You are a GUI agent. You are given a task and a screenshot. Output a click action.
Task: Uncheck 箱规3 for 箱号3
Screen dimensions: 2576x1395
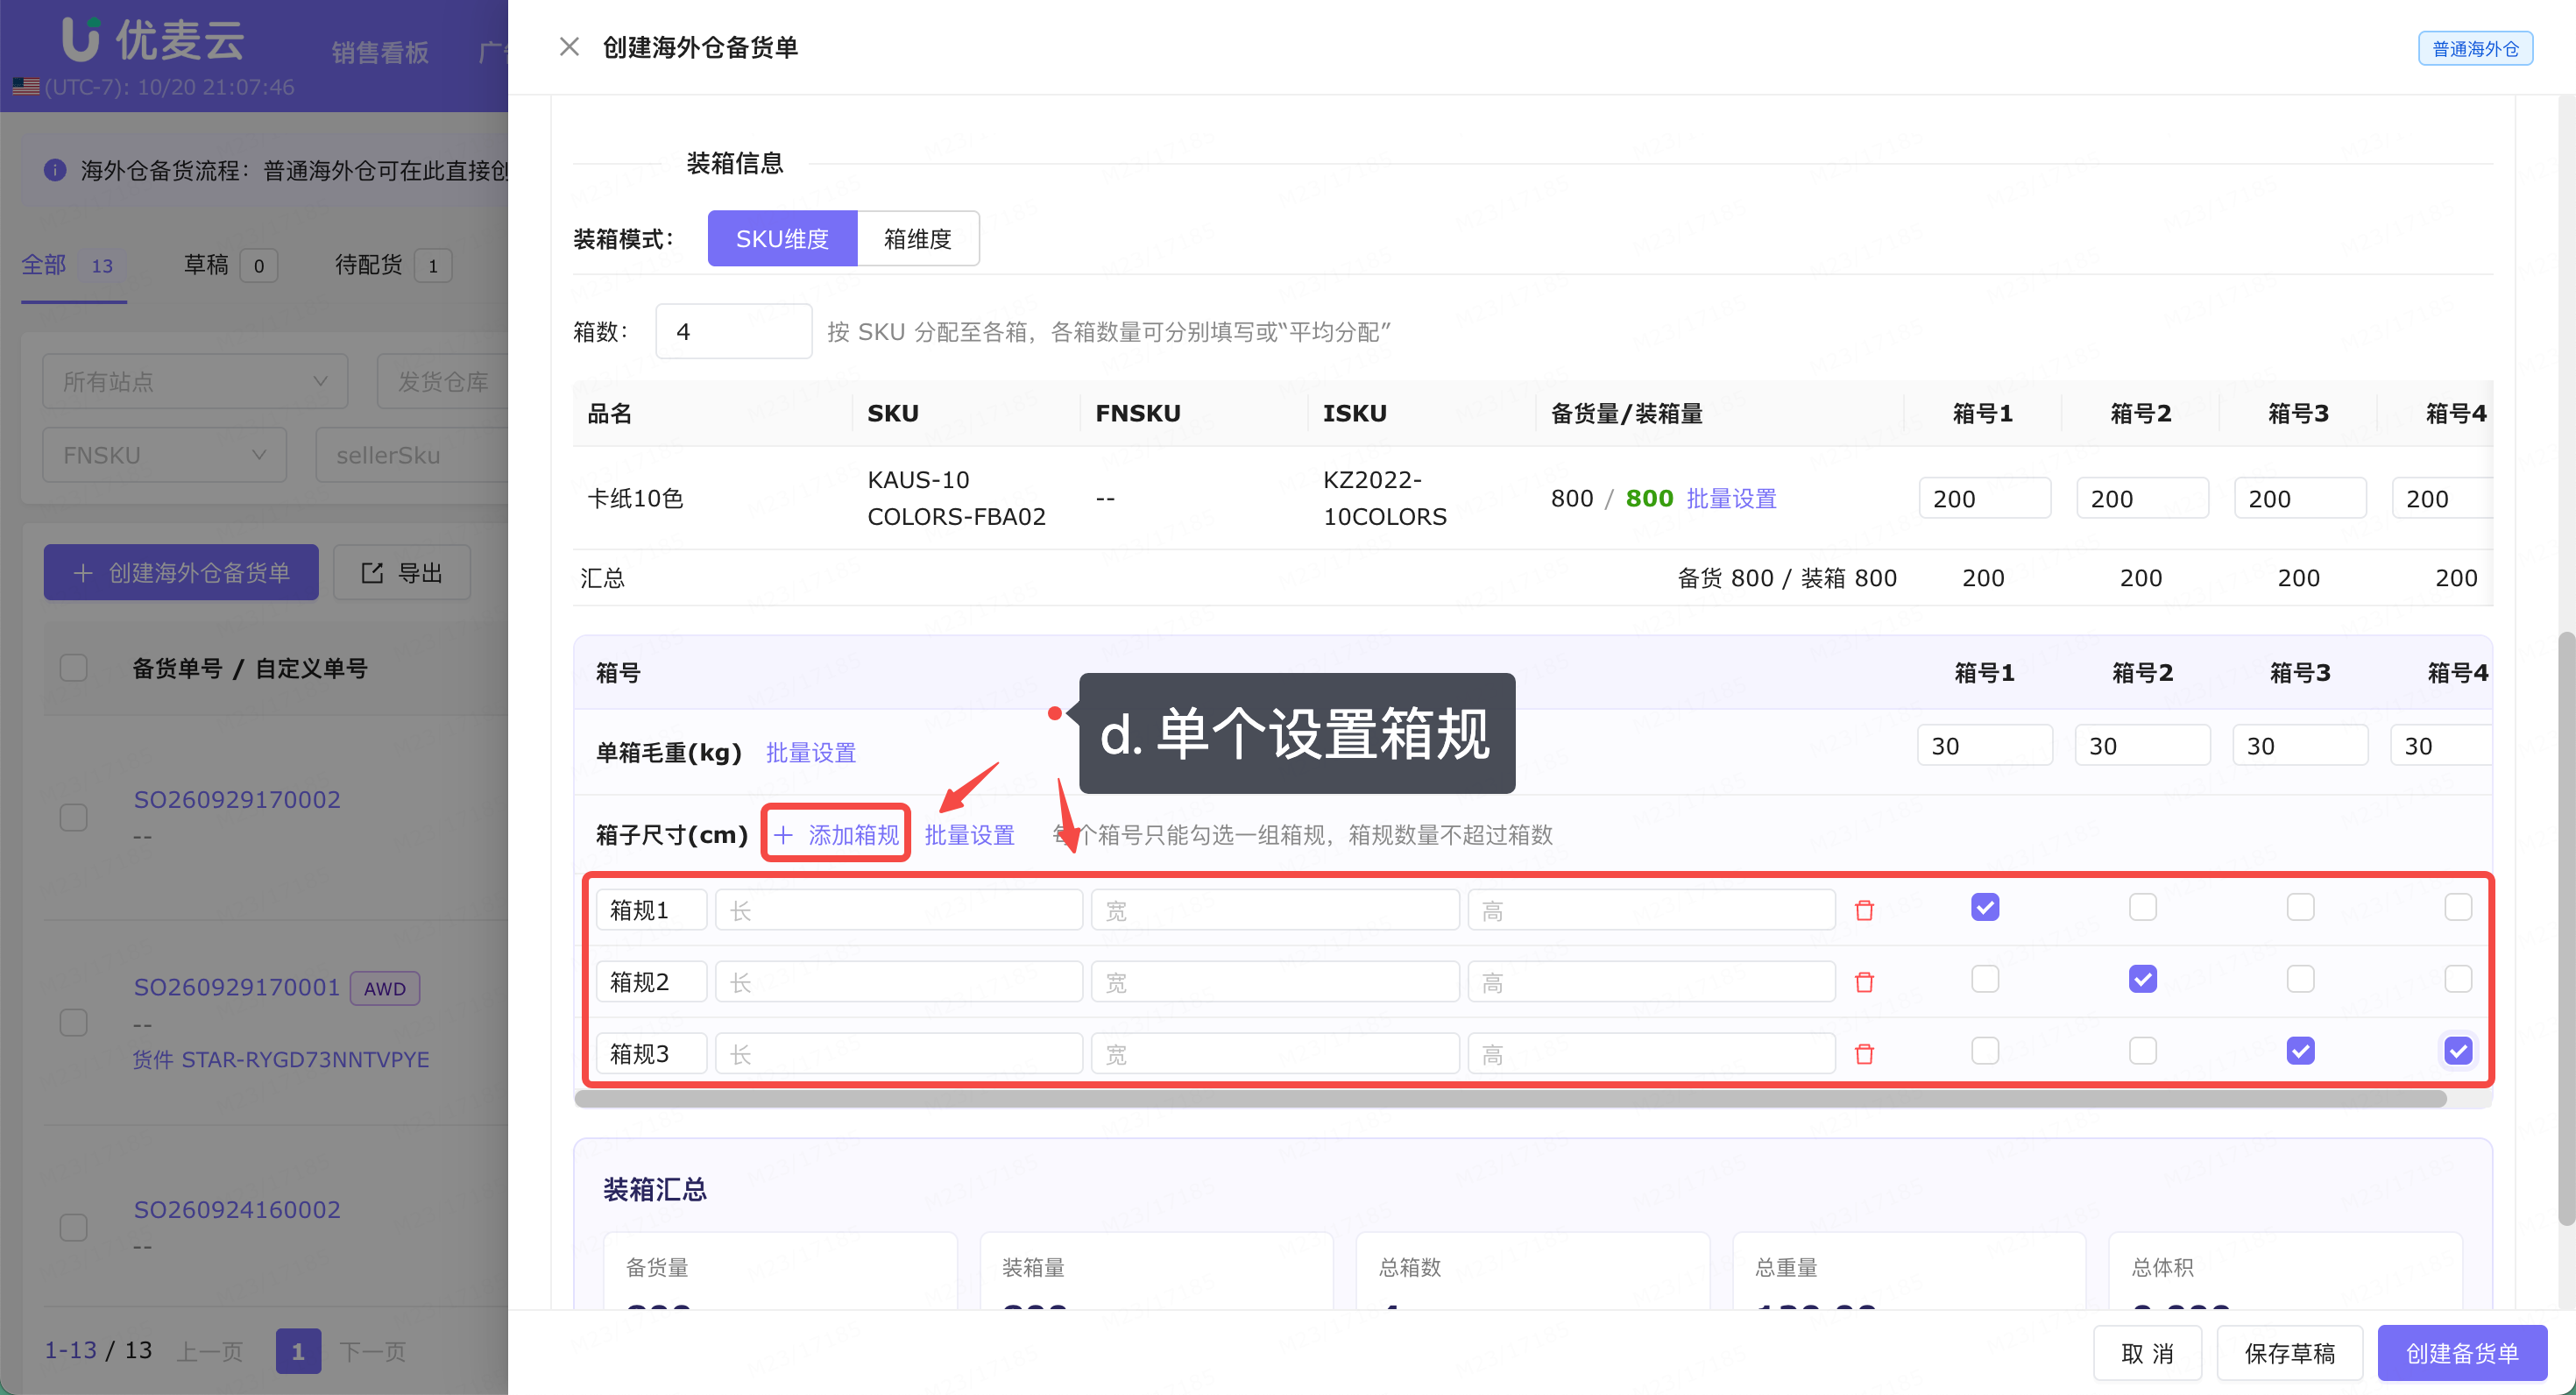coord(2300,1051)
